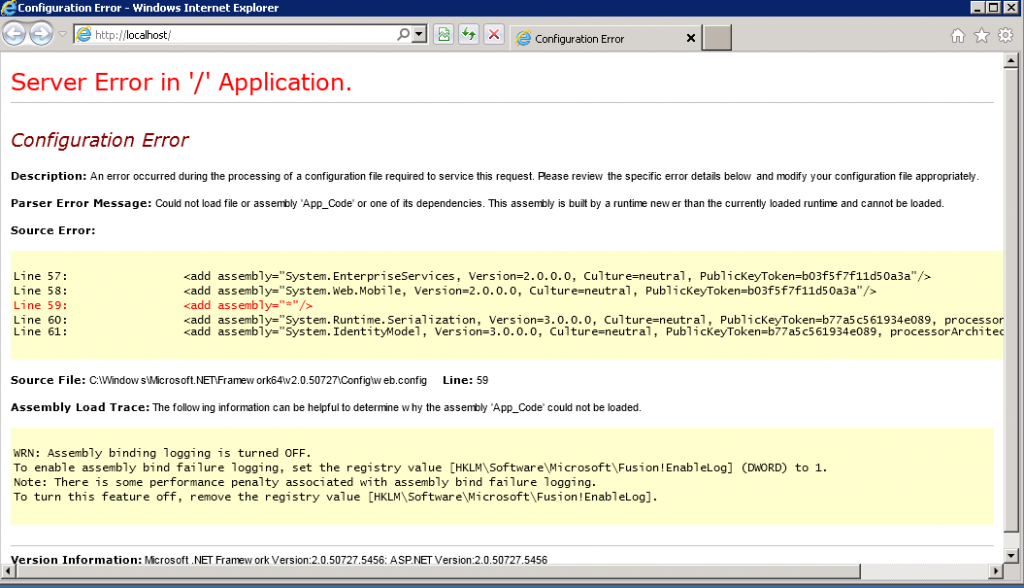Open Favorites star icon

pos(981,36)
